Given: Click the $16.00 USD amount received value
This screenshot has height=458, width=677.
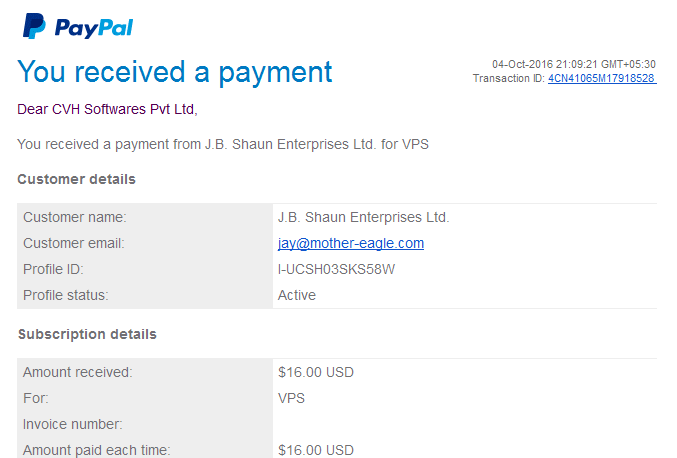Looking at the screenshot, I should [x=316, y=372].
